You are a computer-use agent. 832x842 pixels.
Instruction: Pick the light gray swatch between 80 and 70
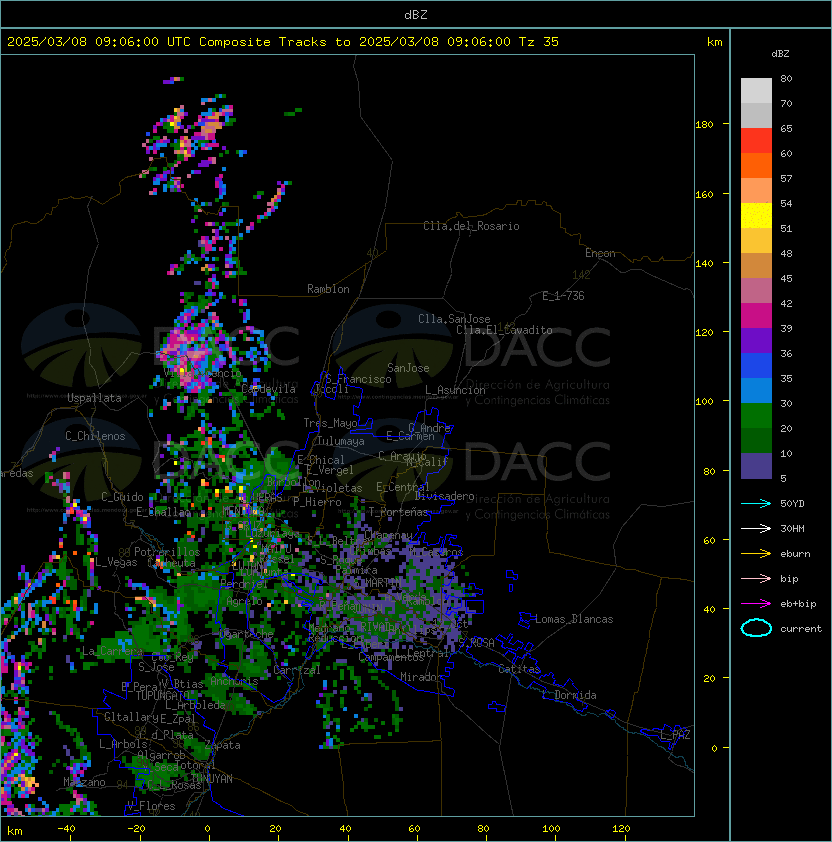pos(756,91)
